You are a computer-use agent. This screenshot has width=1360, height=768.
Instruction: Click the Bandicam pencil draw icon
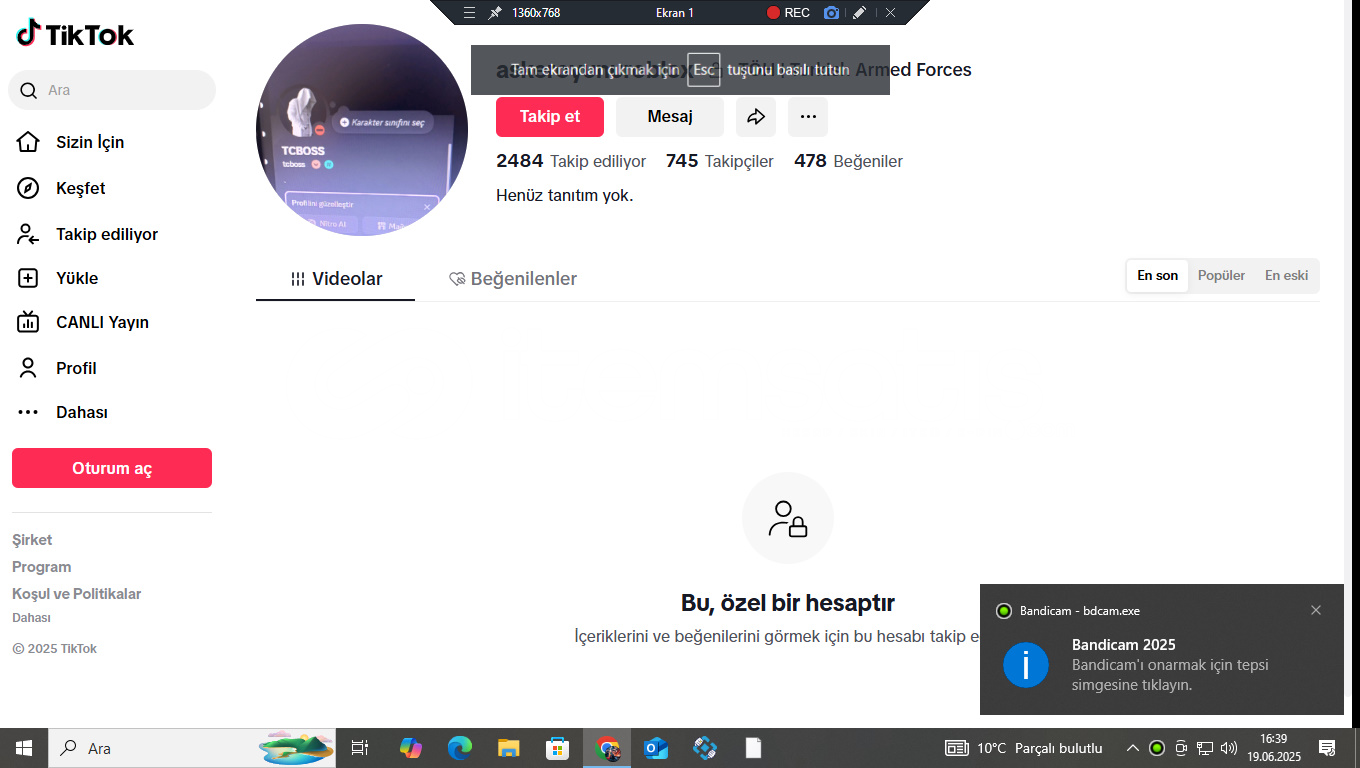[x=859, y=13]
